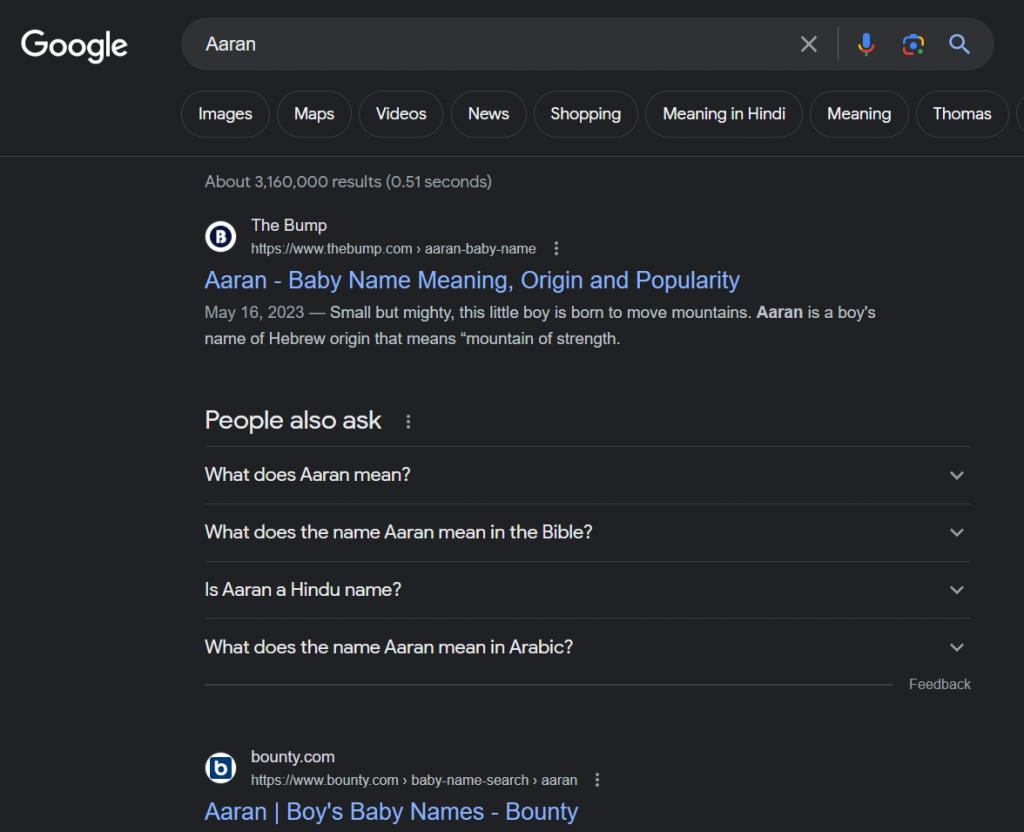The height and width of the screenshot is (832, 1024).
Task: Open People also ask options menu
Action: click(408, 422)
